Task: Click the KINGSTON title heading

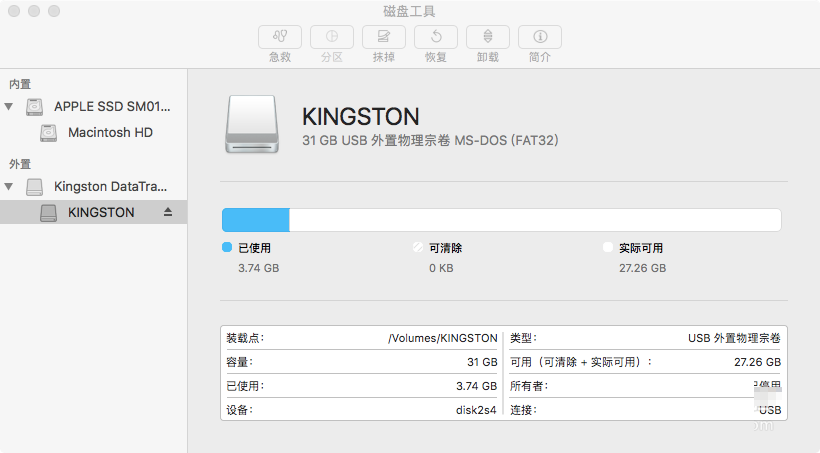Action: point(361,117)
